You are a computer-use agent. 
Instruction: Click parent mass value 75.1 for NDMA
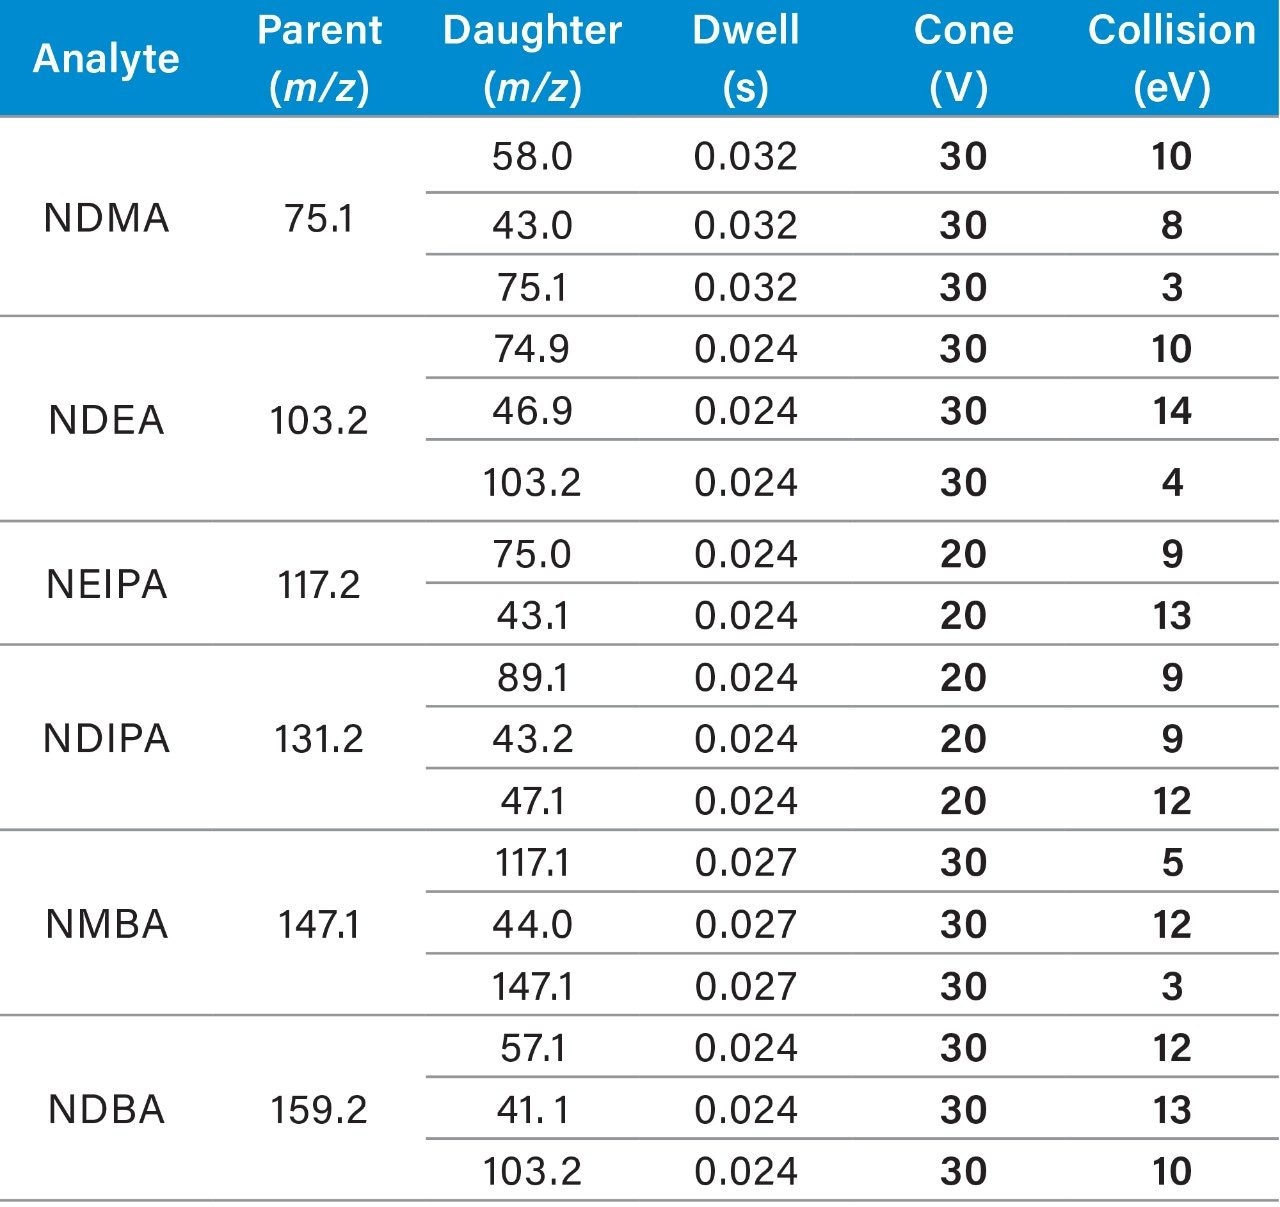[319, 218]
